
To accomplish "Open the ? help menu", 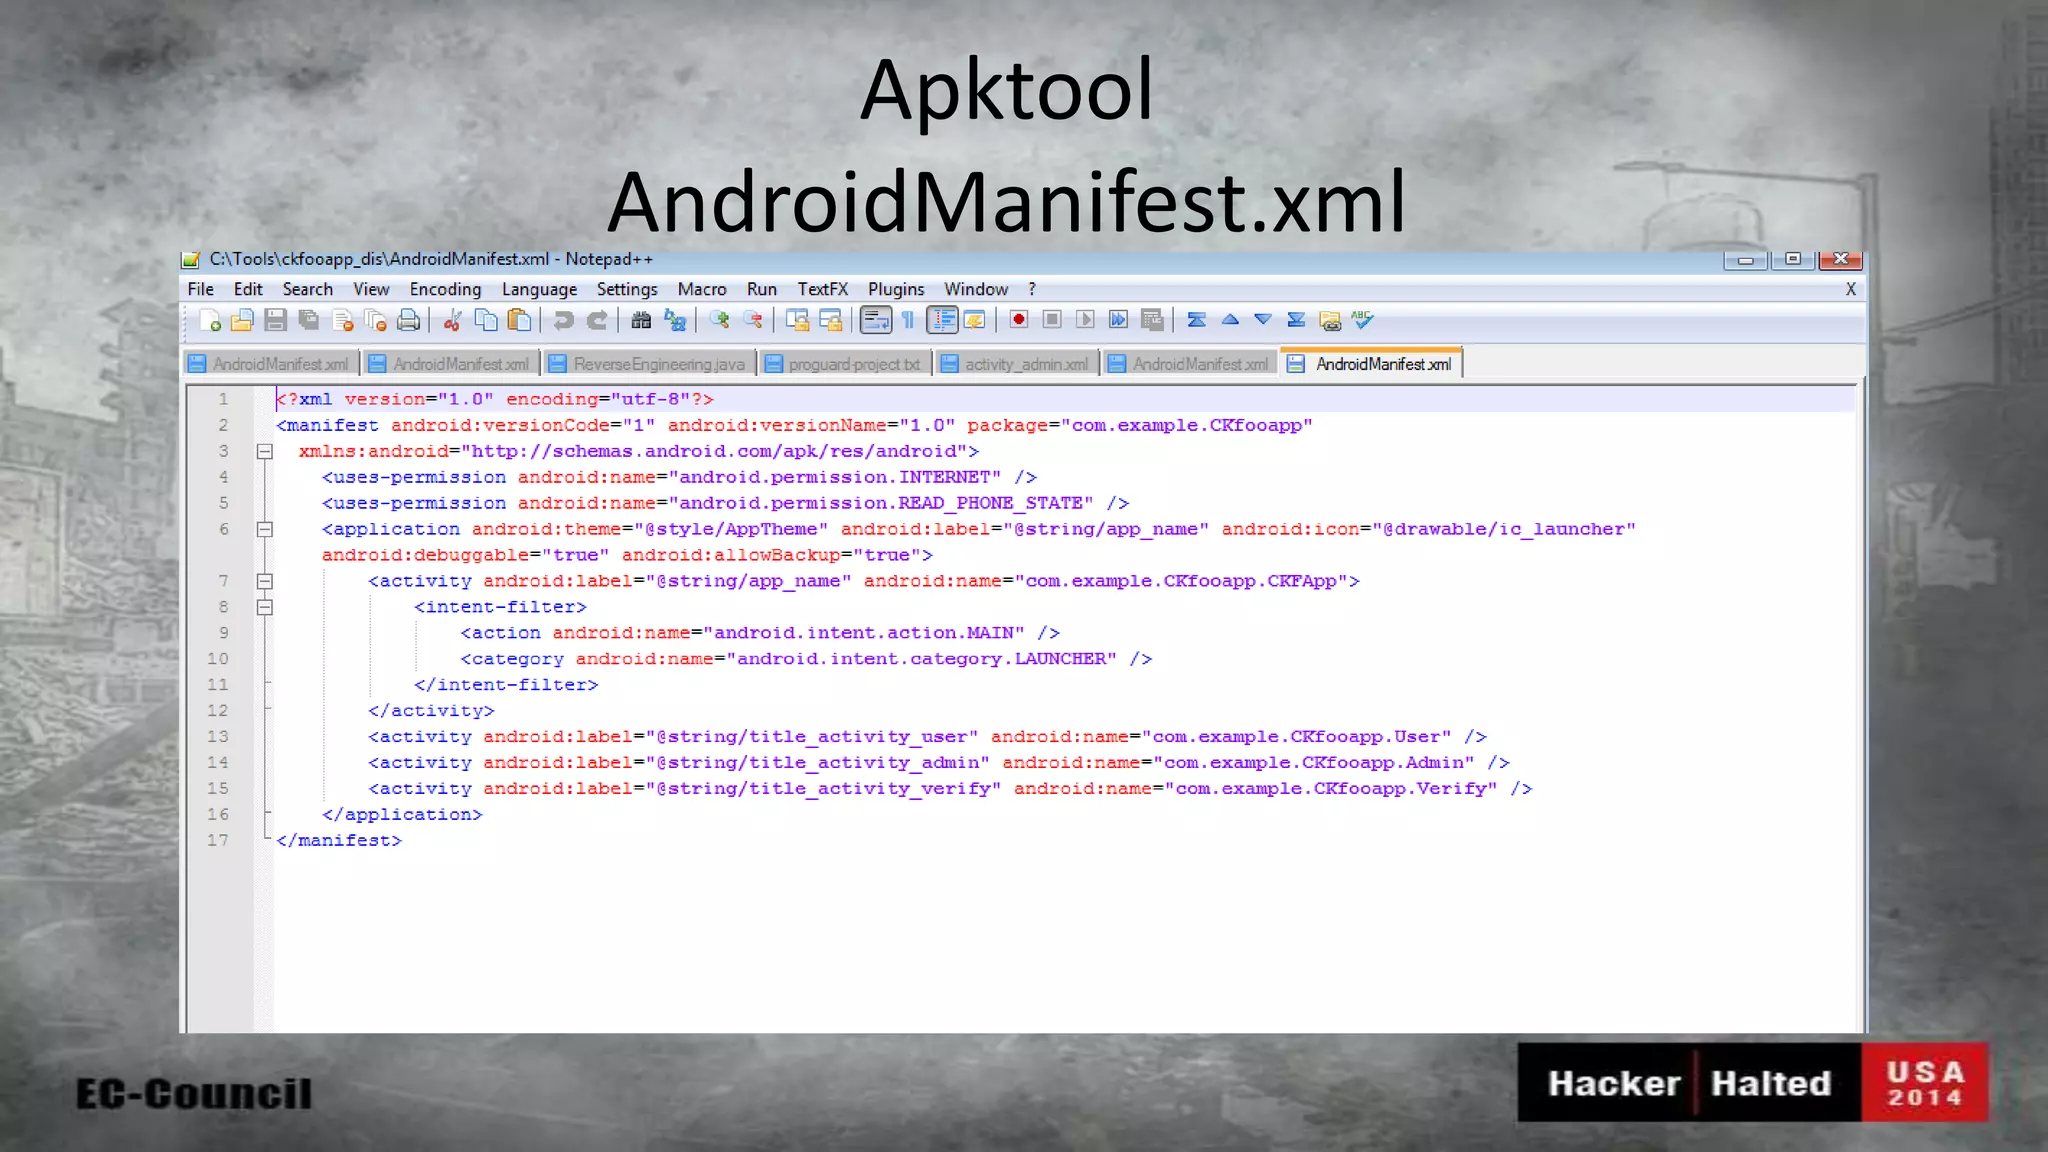I will pyautogui.click(x=1032, y=289).
